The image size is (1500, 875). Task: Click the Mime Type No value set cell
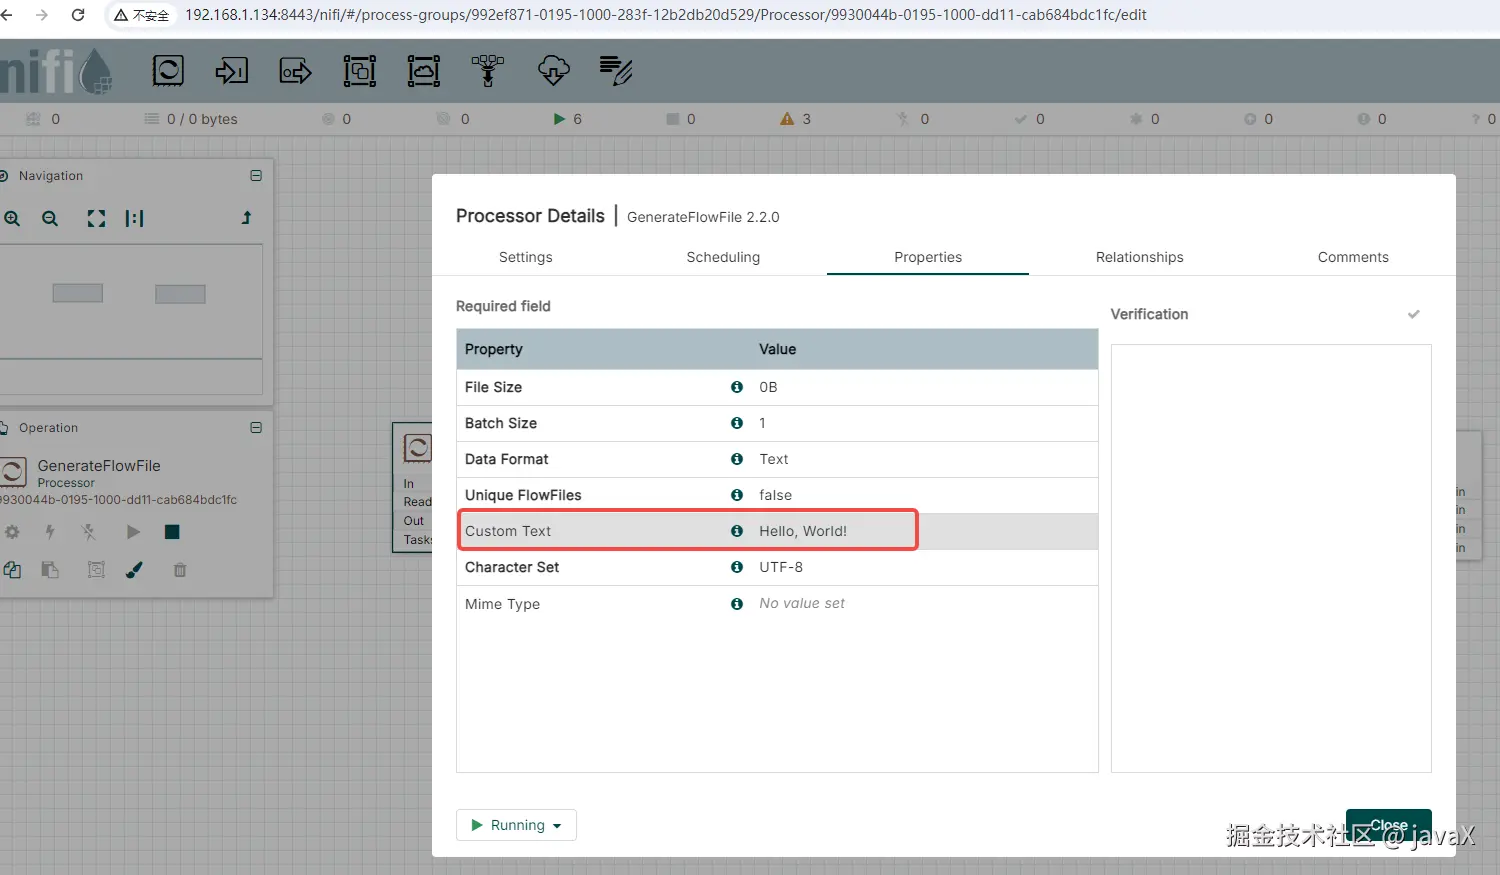click(802, 603)
